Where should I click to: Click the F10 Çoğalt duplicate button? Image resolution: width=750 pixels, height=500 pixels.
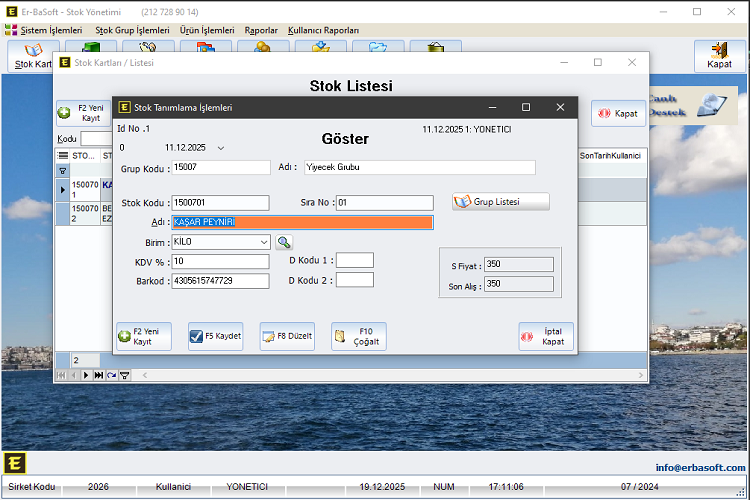tap(358, 337)
